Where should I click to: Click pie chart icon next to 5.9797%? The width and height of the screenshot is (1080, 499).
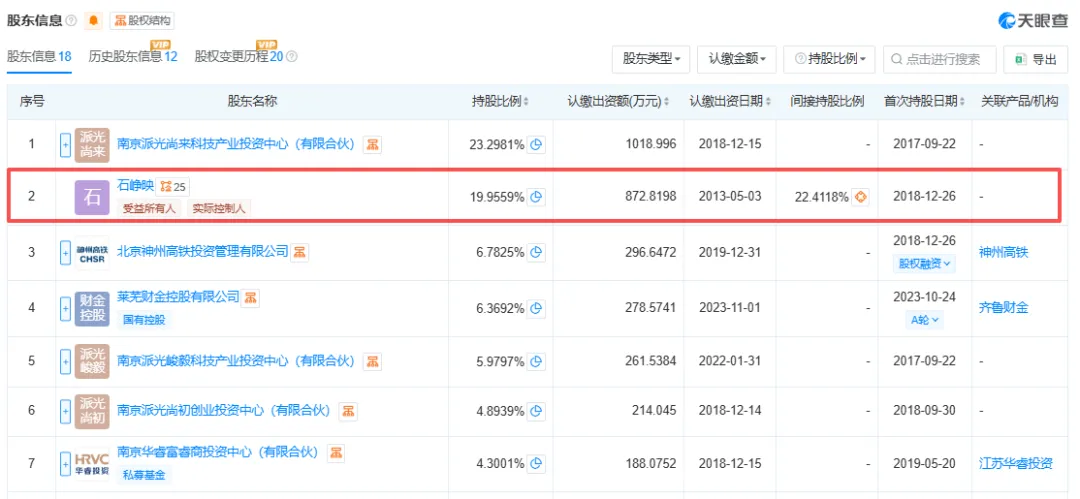tap(537, 361)
